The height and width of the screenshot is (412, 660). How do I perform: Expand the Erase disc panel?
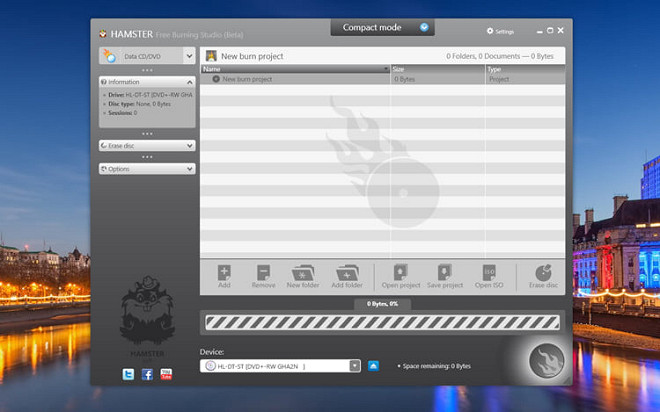point(189,146)
